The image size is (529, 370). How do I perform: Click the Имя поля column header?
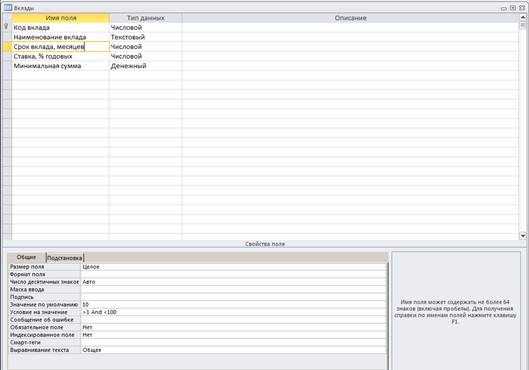pyautogui.click(x=61, y=18)
